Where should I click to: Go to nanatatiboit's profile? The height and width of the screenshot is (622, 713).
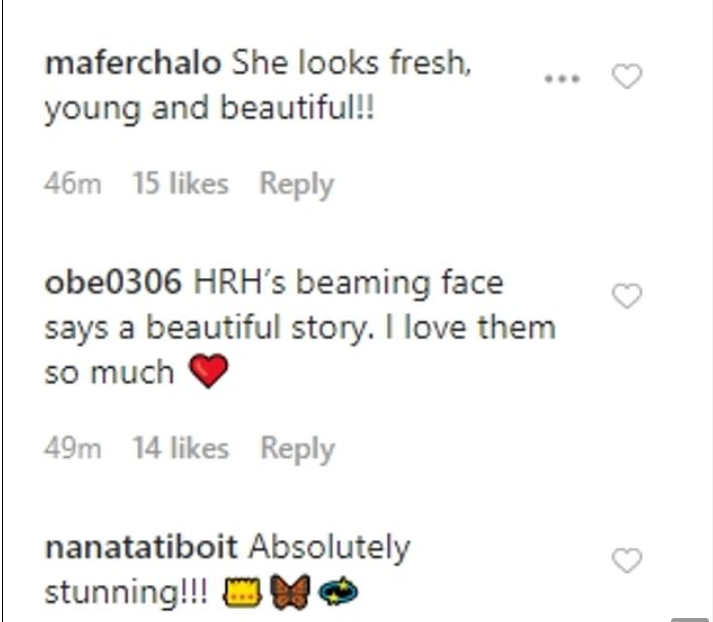coord(141,548)
